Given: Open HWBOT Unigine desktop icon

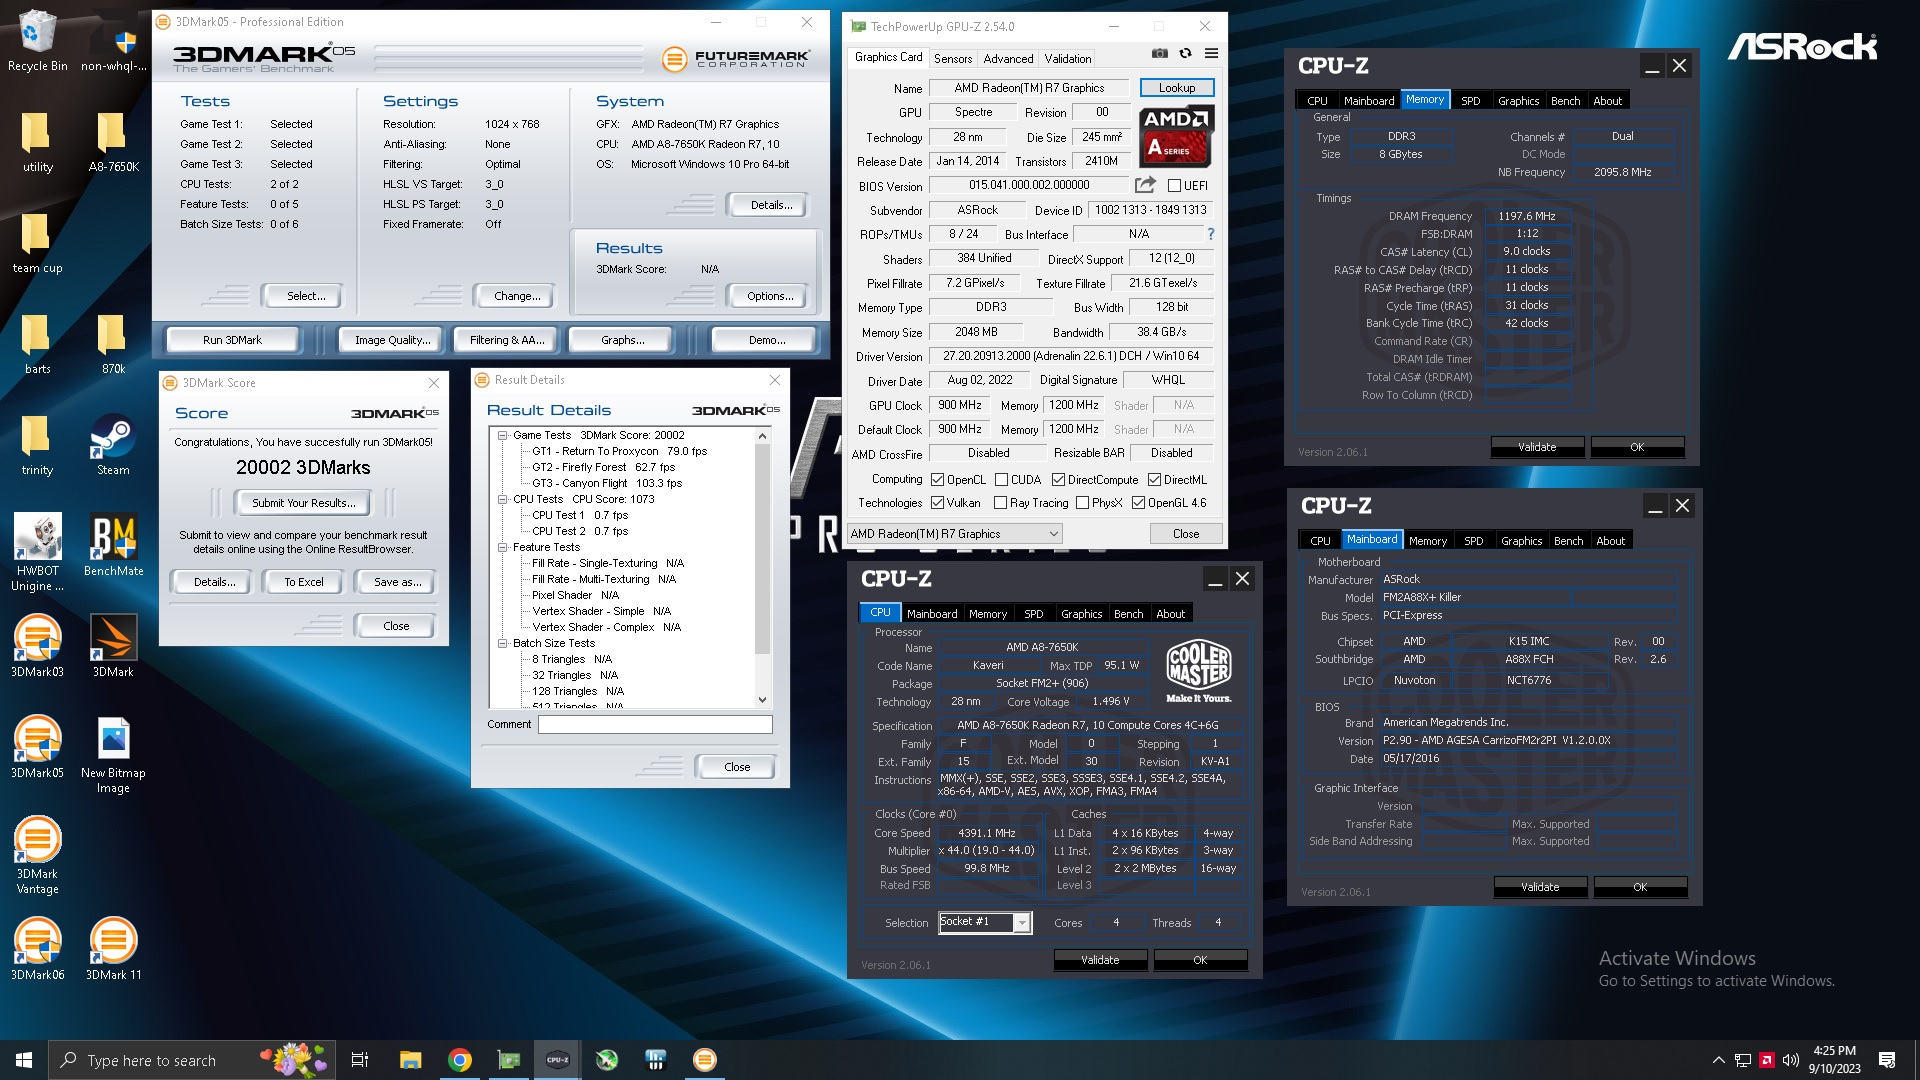Looking at the screenshot, I should (37, 553).
